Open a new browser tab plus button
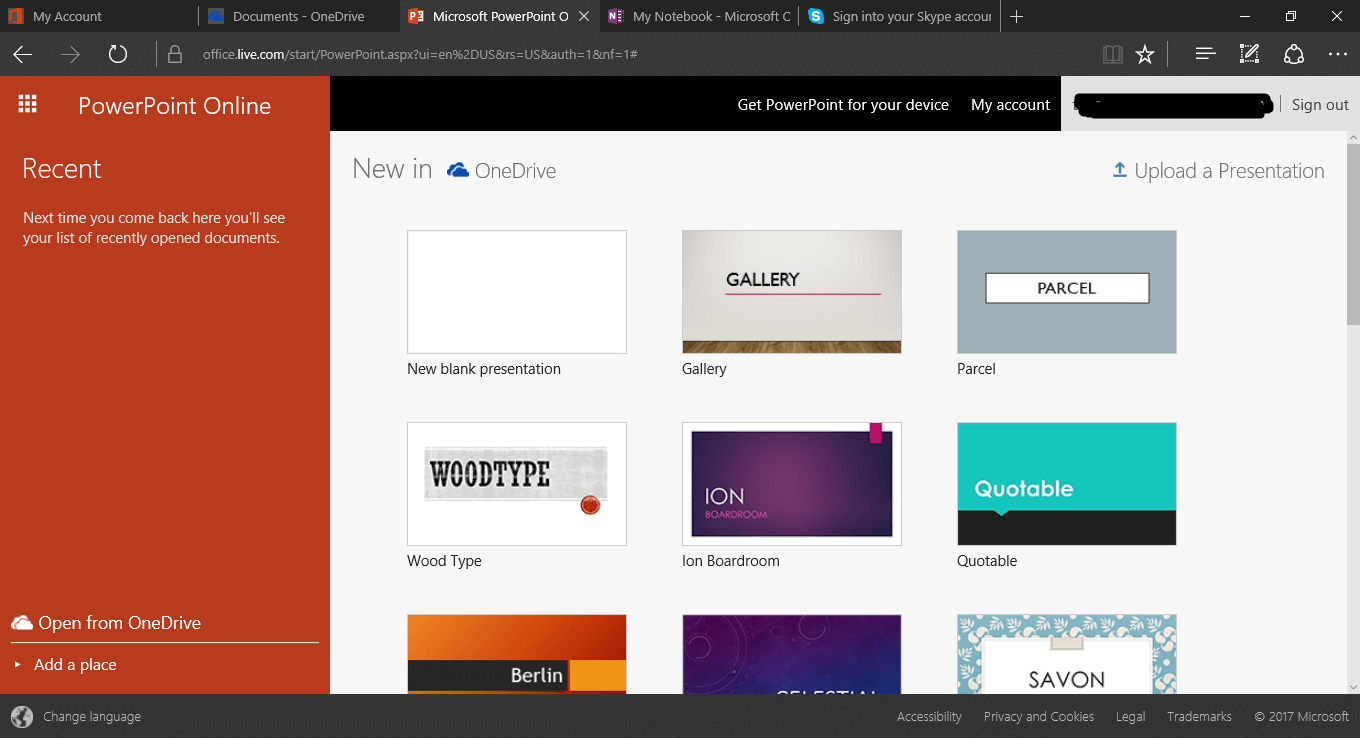The height and width of the screenshot is (738, 1360). pyautogui.click(x=1017, y=17)
